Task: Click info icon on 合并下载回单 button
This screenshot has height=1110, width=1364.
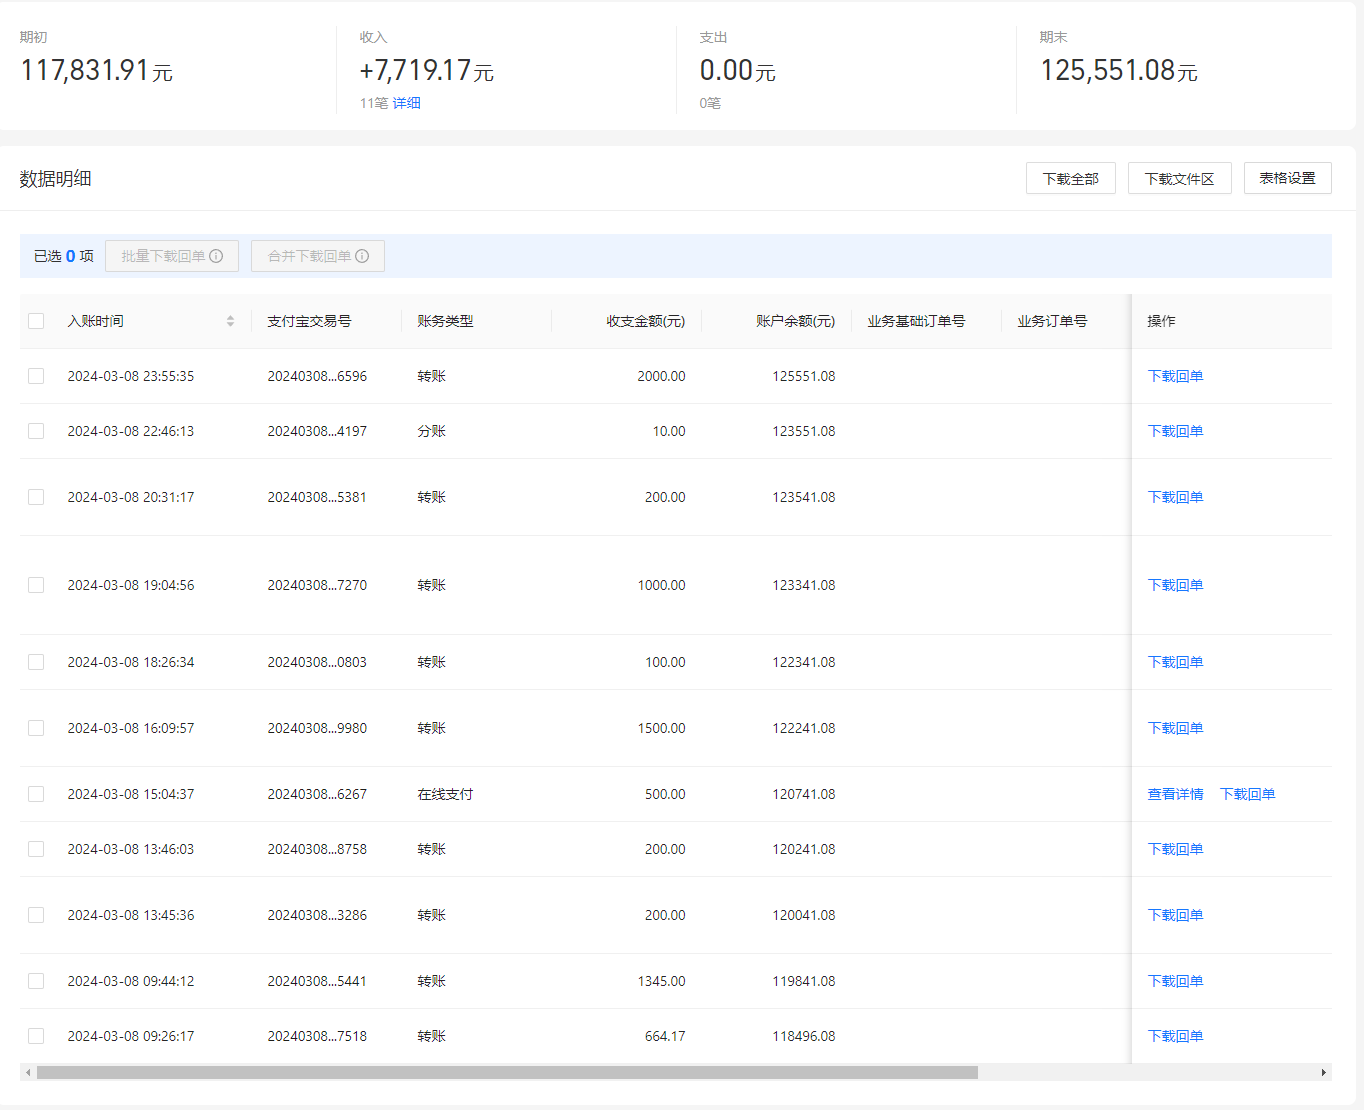Action: [x=362, y=256]
